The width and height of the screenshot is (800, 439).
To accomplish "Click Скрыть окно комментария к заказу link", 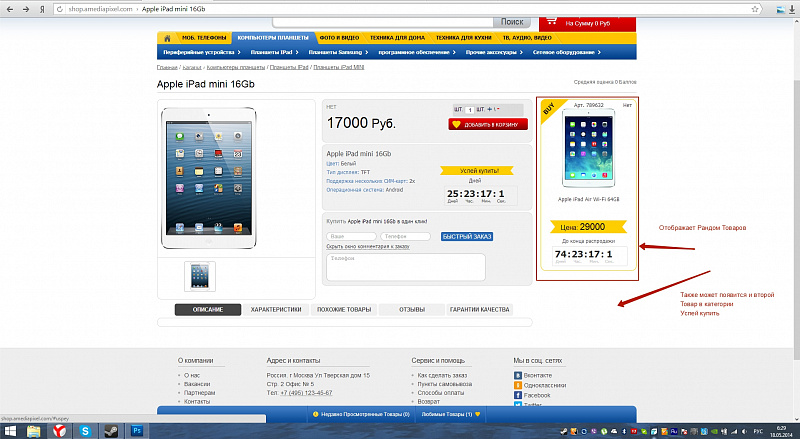I will point(368,247).
